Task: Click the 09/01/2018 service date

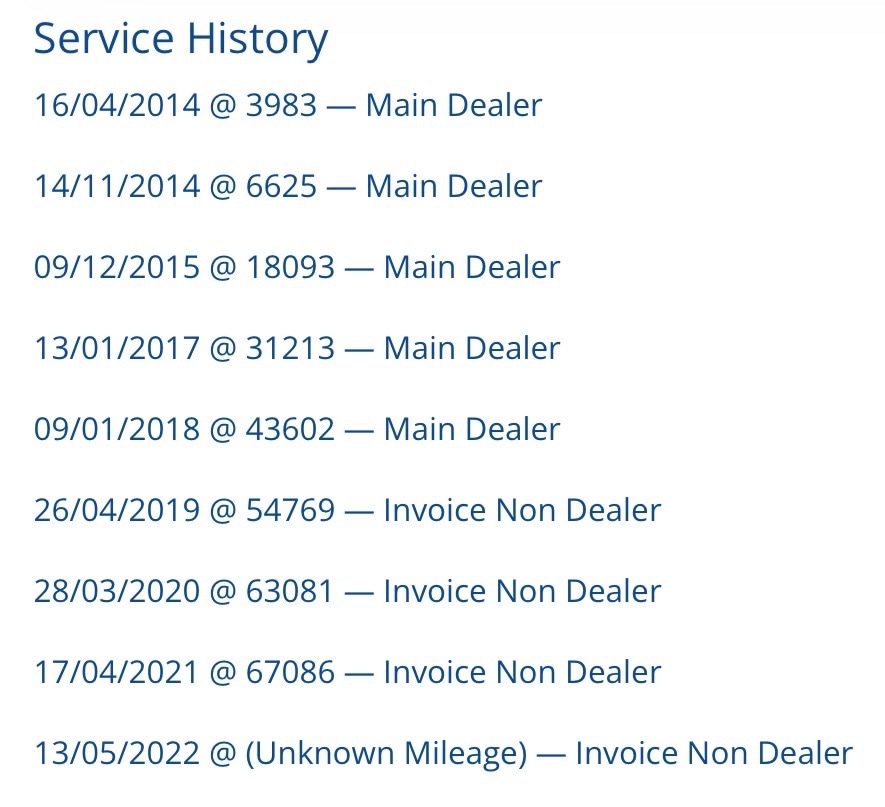Action: (x=117, y=429)
